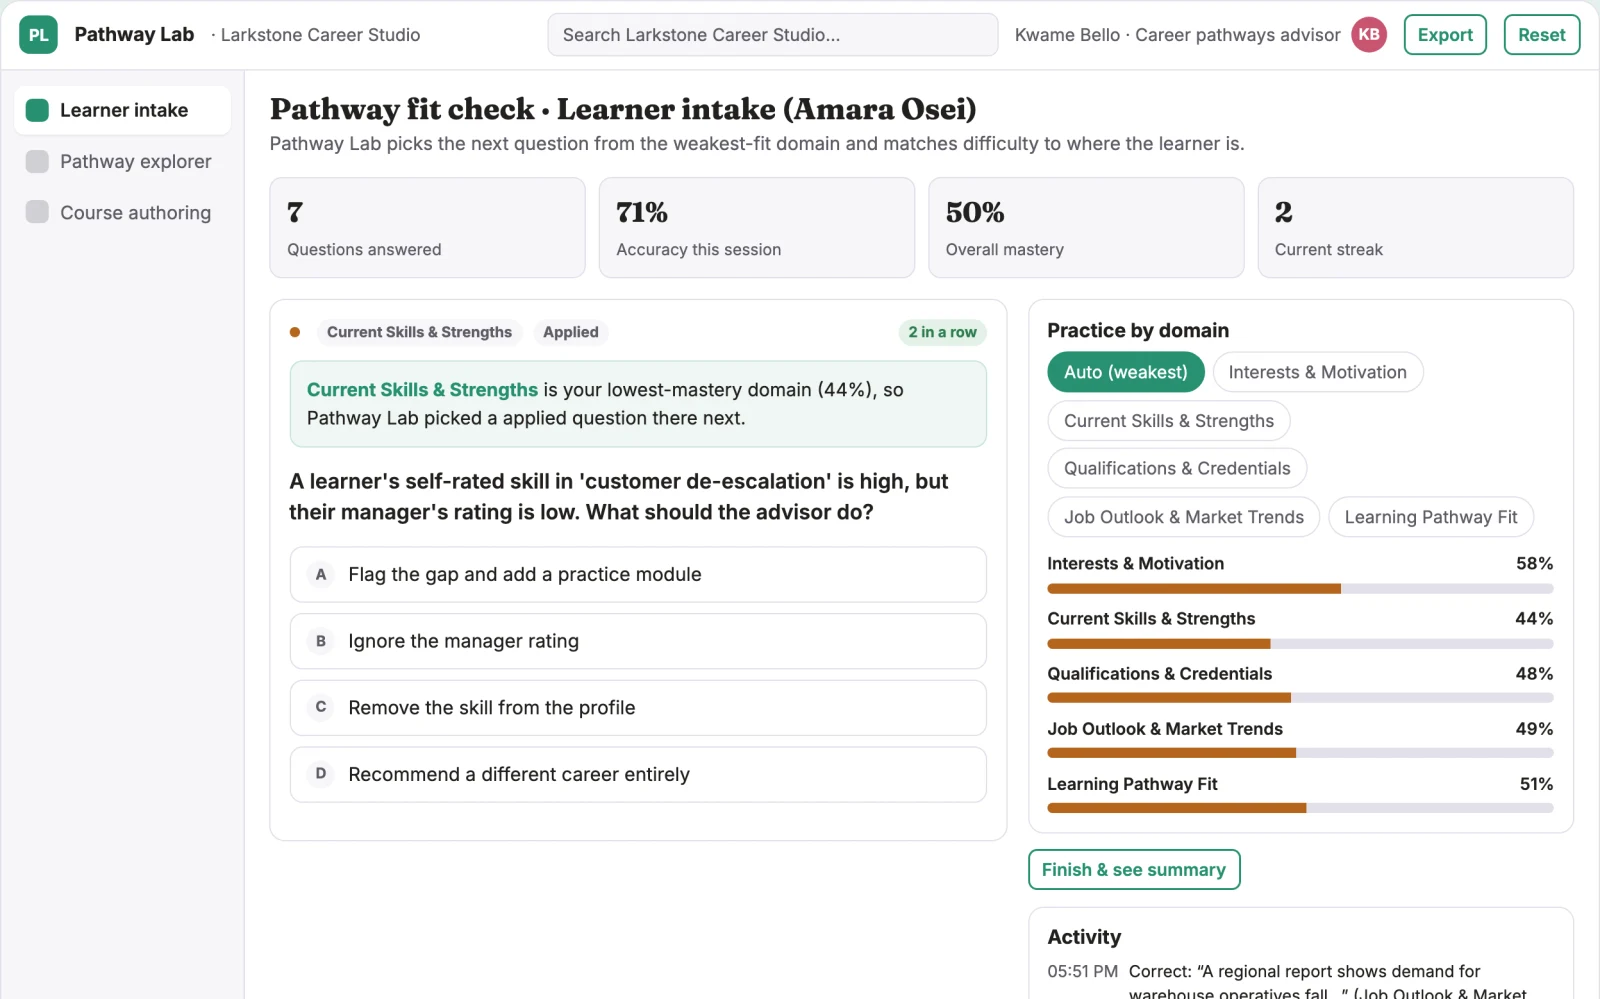Click the 71% Accuracy this session card
The image size is (1600, 999).
(x=757, y=228)
